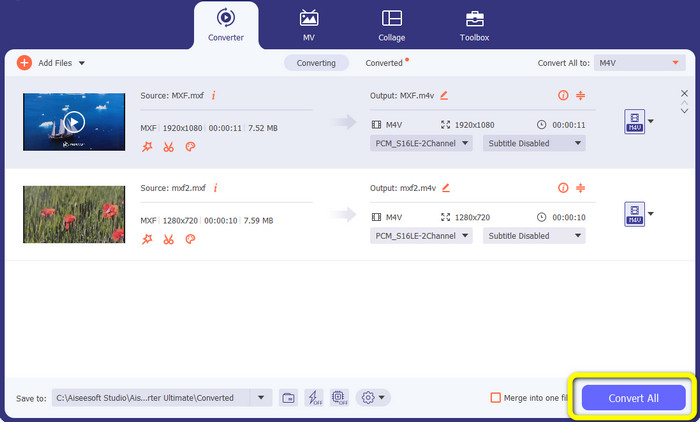Open the color palette tool for MXF.mxf

click(x=190, y=146)
